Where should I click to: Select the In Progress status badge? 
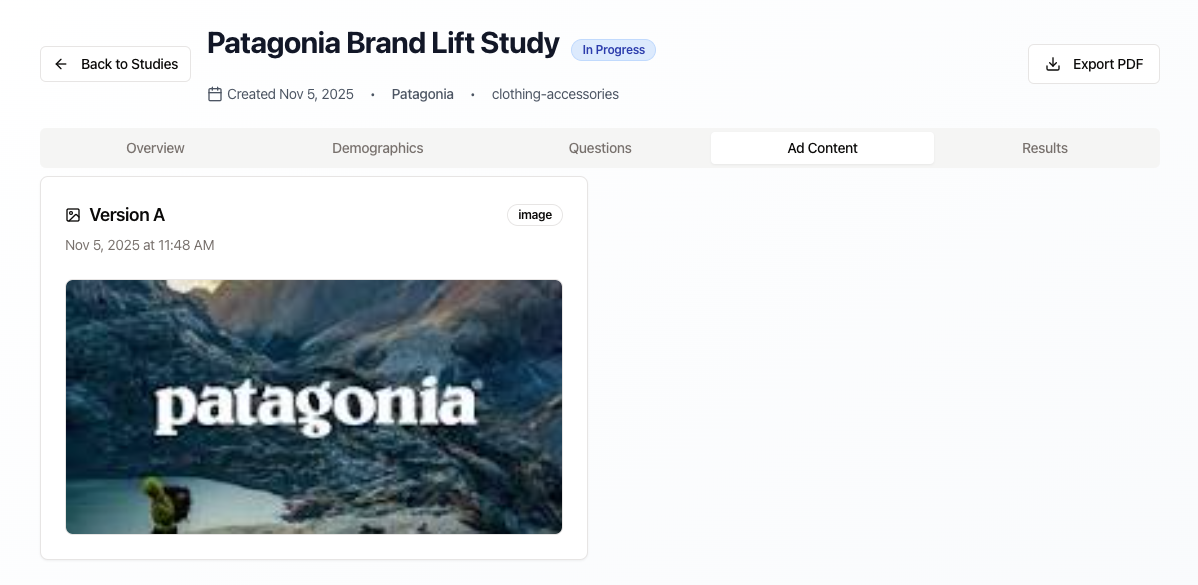pos(613,49)
